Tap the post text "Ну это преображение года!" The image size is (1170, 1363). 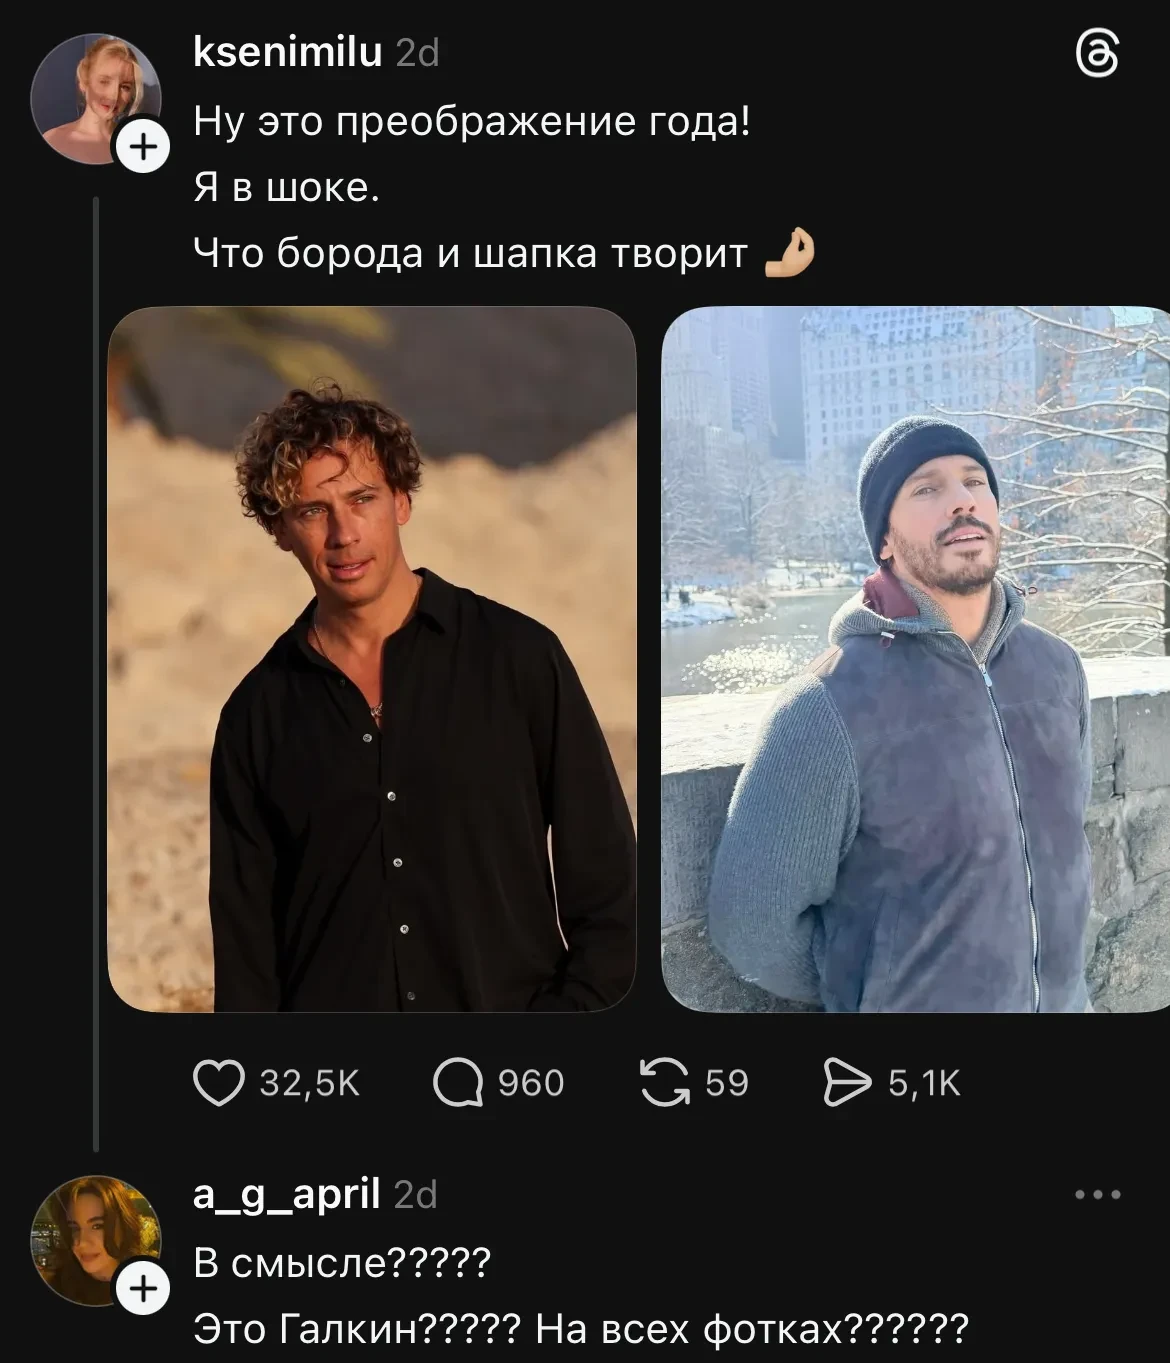(x=471, y=122)
